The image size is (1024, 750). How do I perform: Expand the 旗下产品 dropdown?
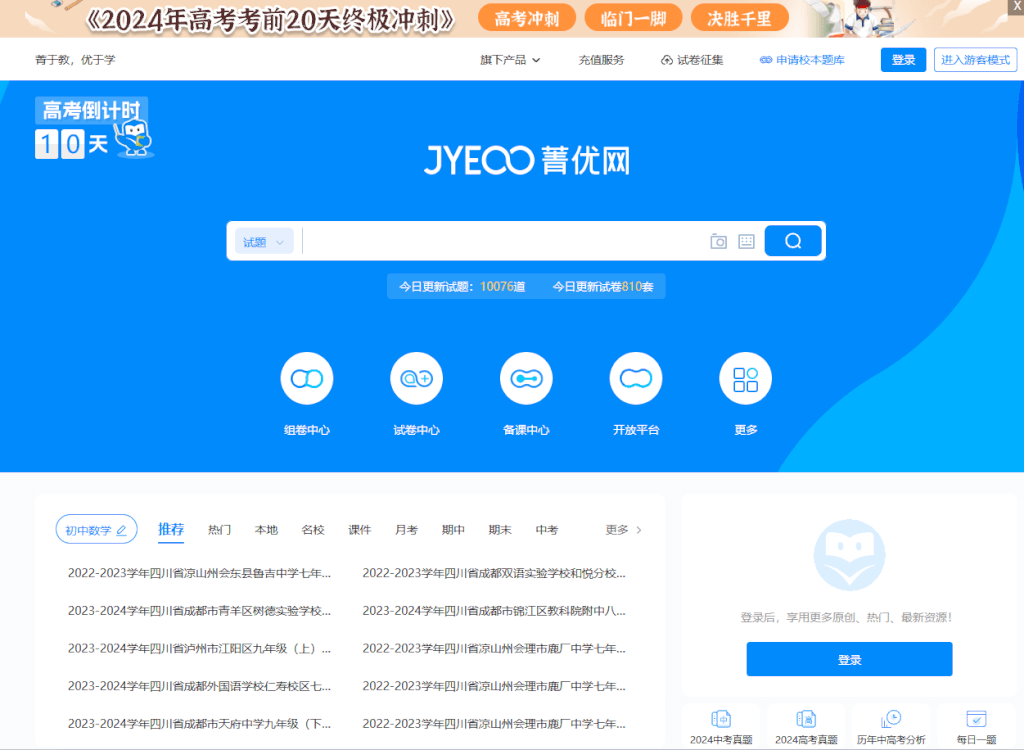(x=510, y=60)
